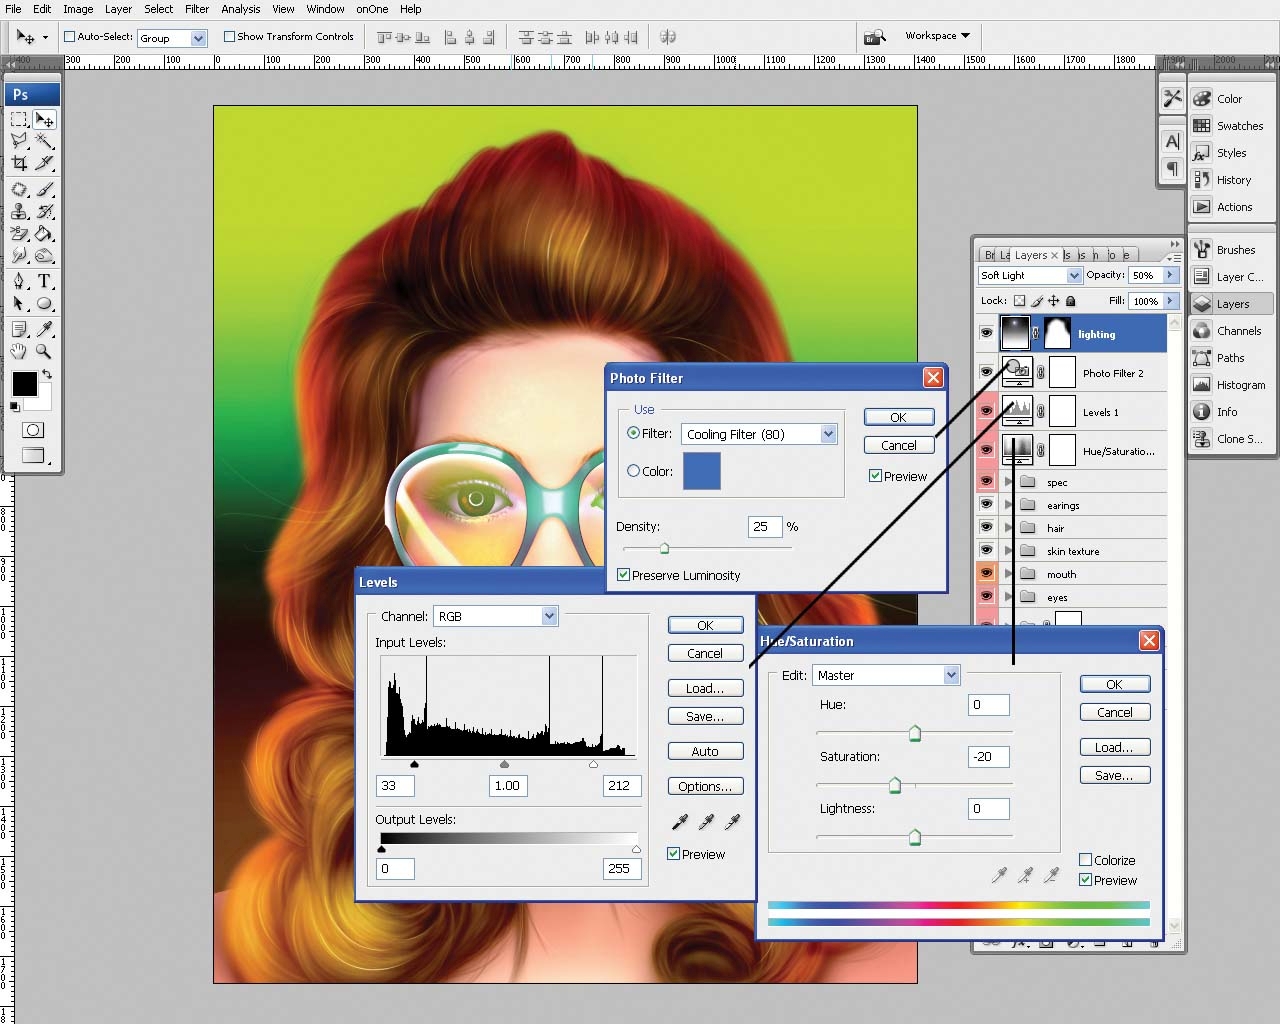Enable Show Transform Controls checkbox
Screen dimensions: 1280x1024
tap(230, 37)
